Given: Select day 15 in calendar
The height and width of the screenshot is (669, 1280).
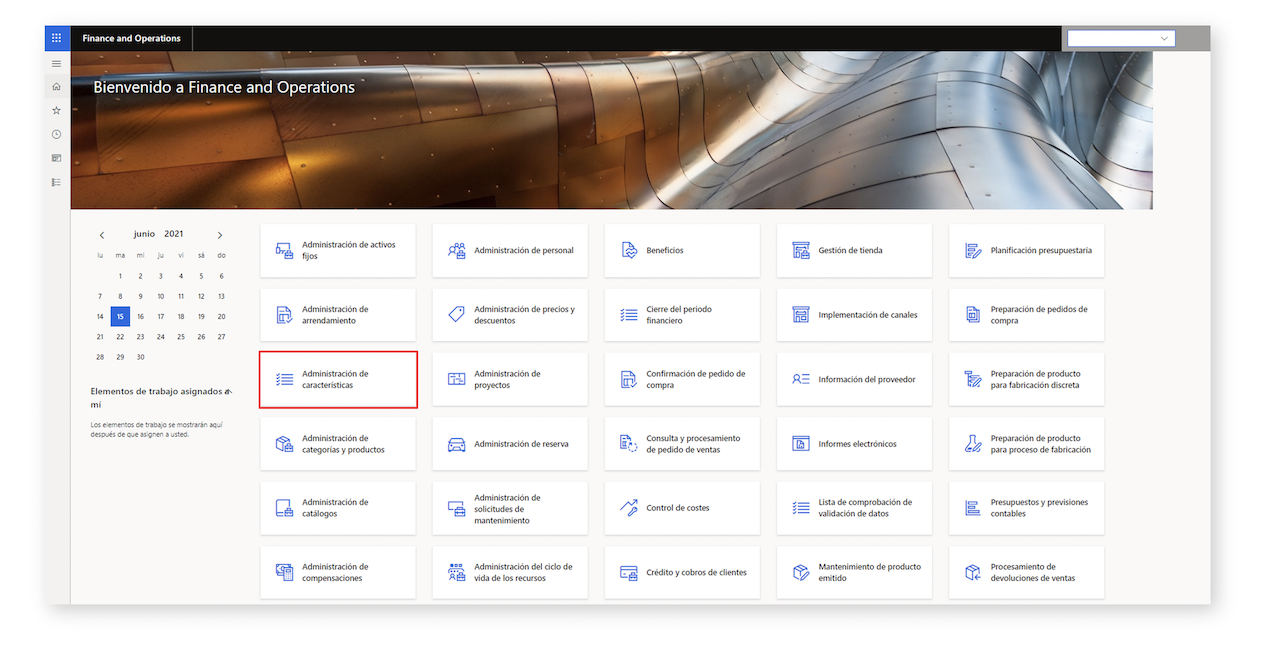Looking at the screenshot, I should [x=120, y=316].
